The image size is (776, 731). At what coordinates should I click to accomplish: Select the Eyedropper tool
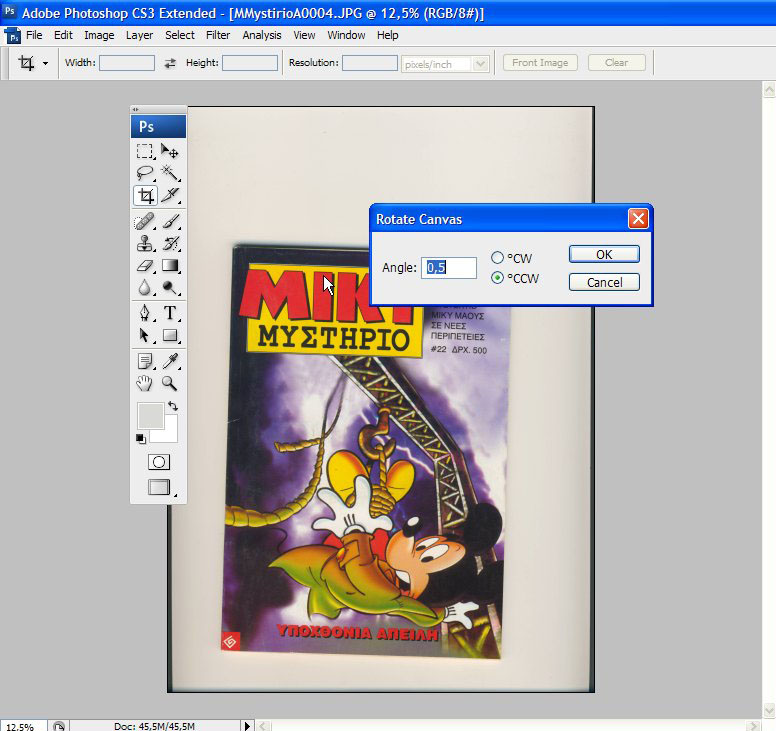pyautogui.click(x=170, y=361)
